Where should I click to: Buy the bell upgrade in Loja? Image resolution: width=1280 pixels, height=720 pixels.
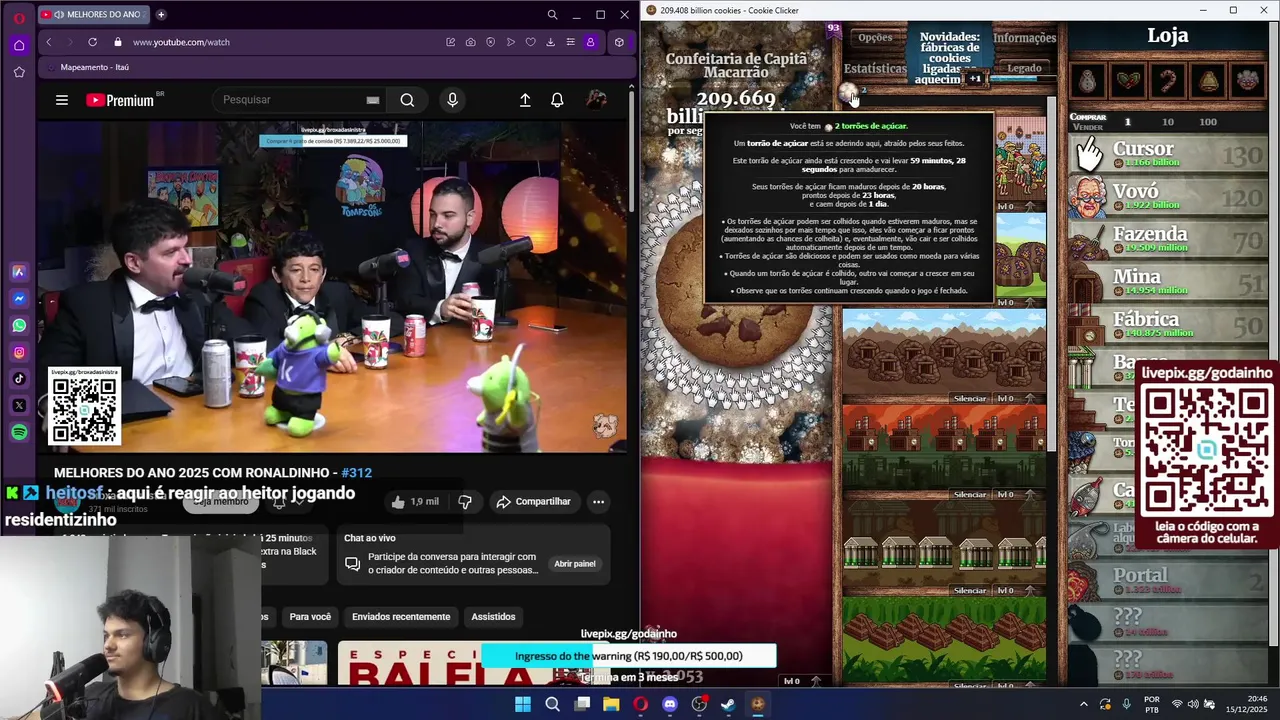(1208, 80)
